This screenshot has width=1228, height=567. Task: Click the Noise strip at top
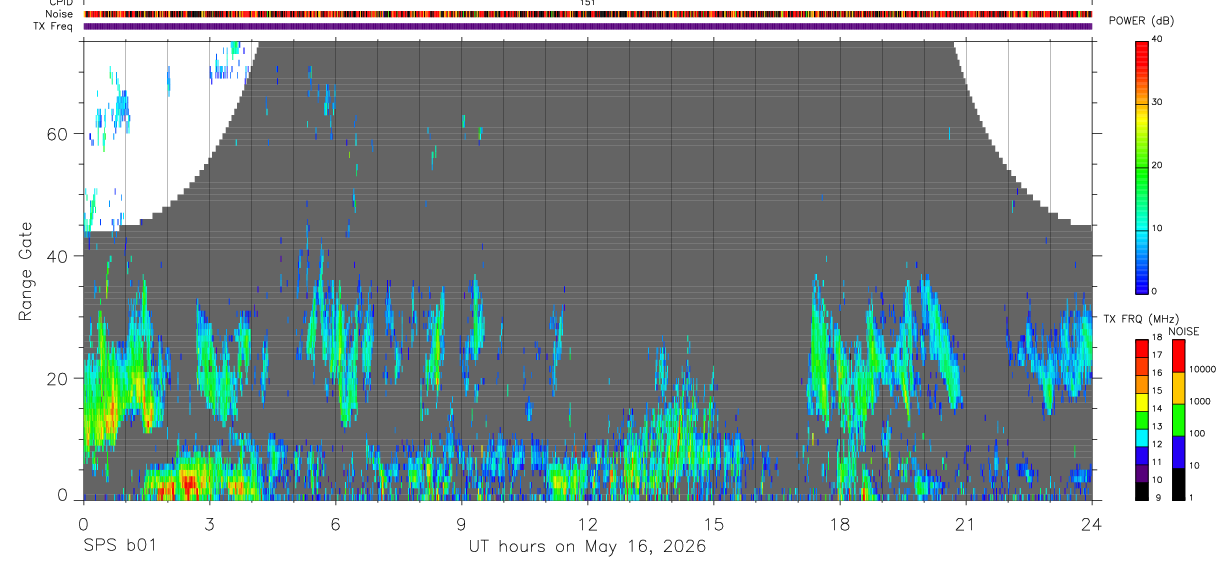click(588, 14)
